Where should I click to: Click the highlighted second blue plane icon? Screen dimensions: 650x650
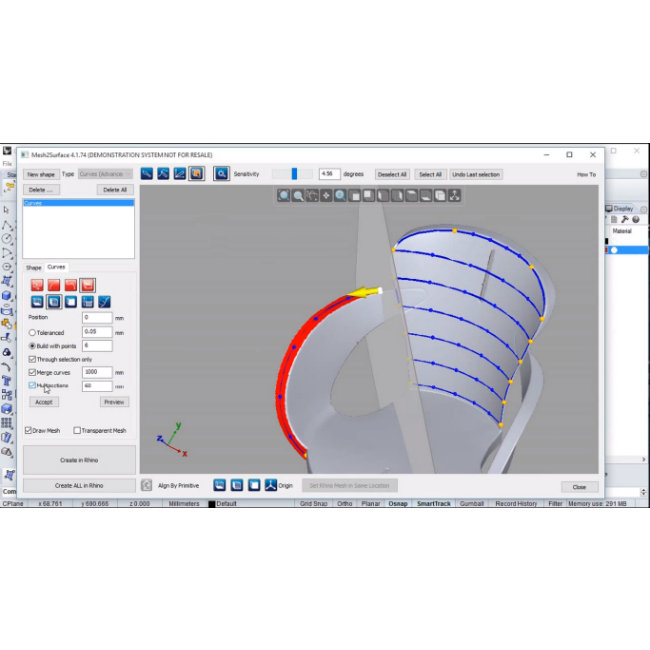(x=54, y=302)
